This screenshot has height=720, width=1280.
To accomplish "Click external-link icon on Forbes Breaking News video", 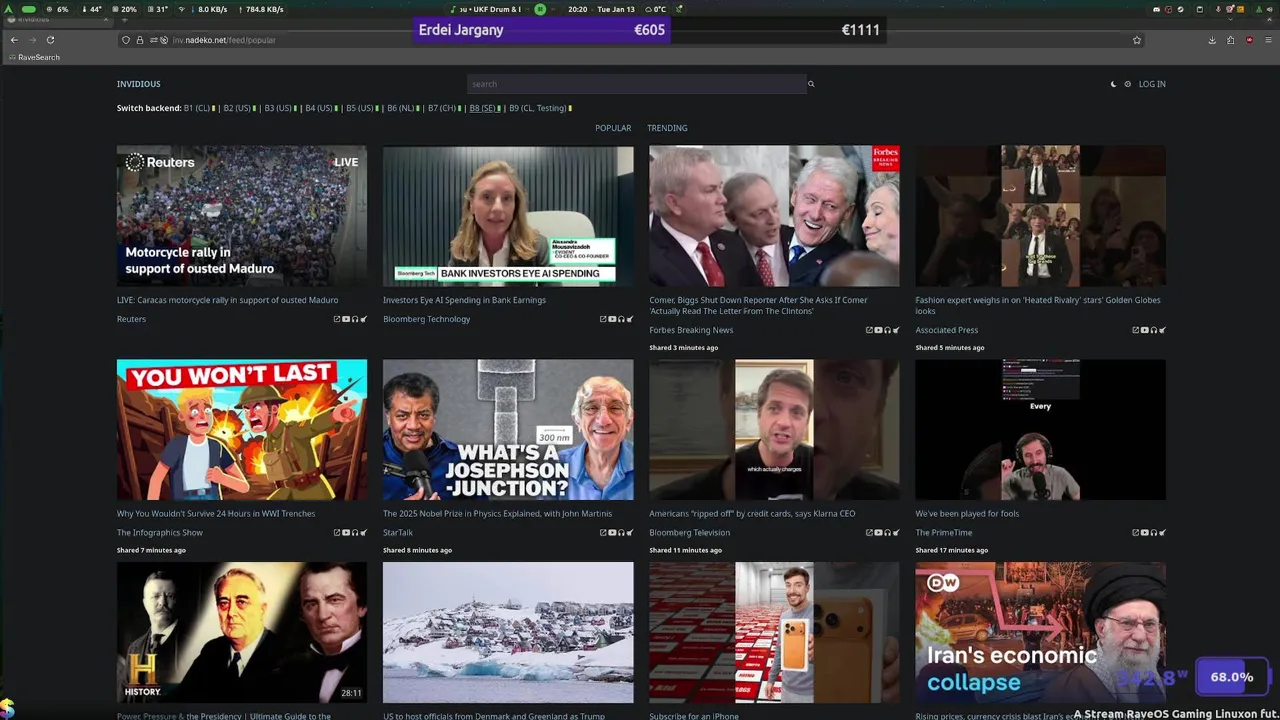I will click(x=869, y=330).
